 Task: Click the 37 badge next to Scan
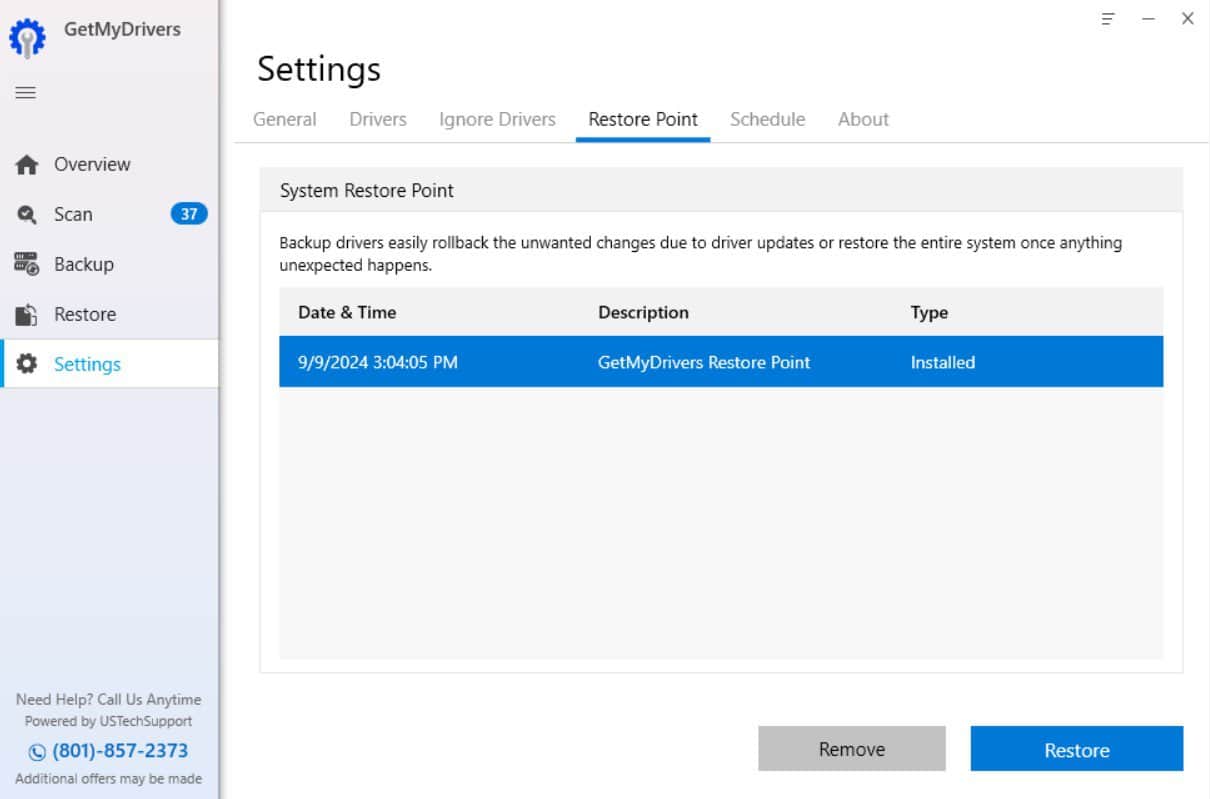(x=189, y=214)
